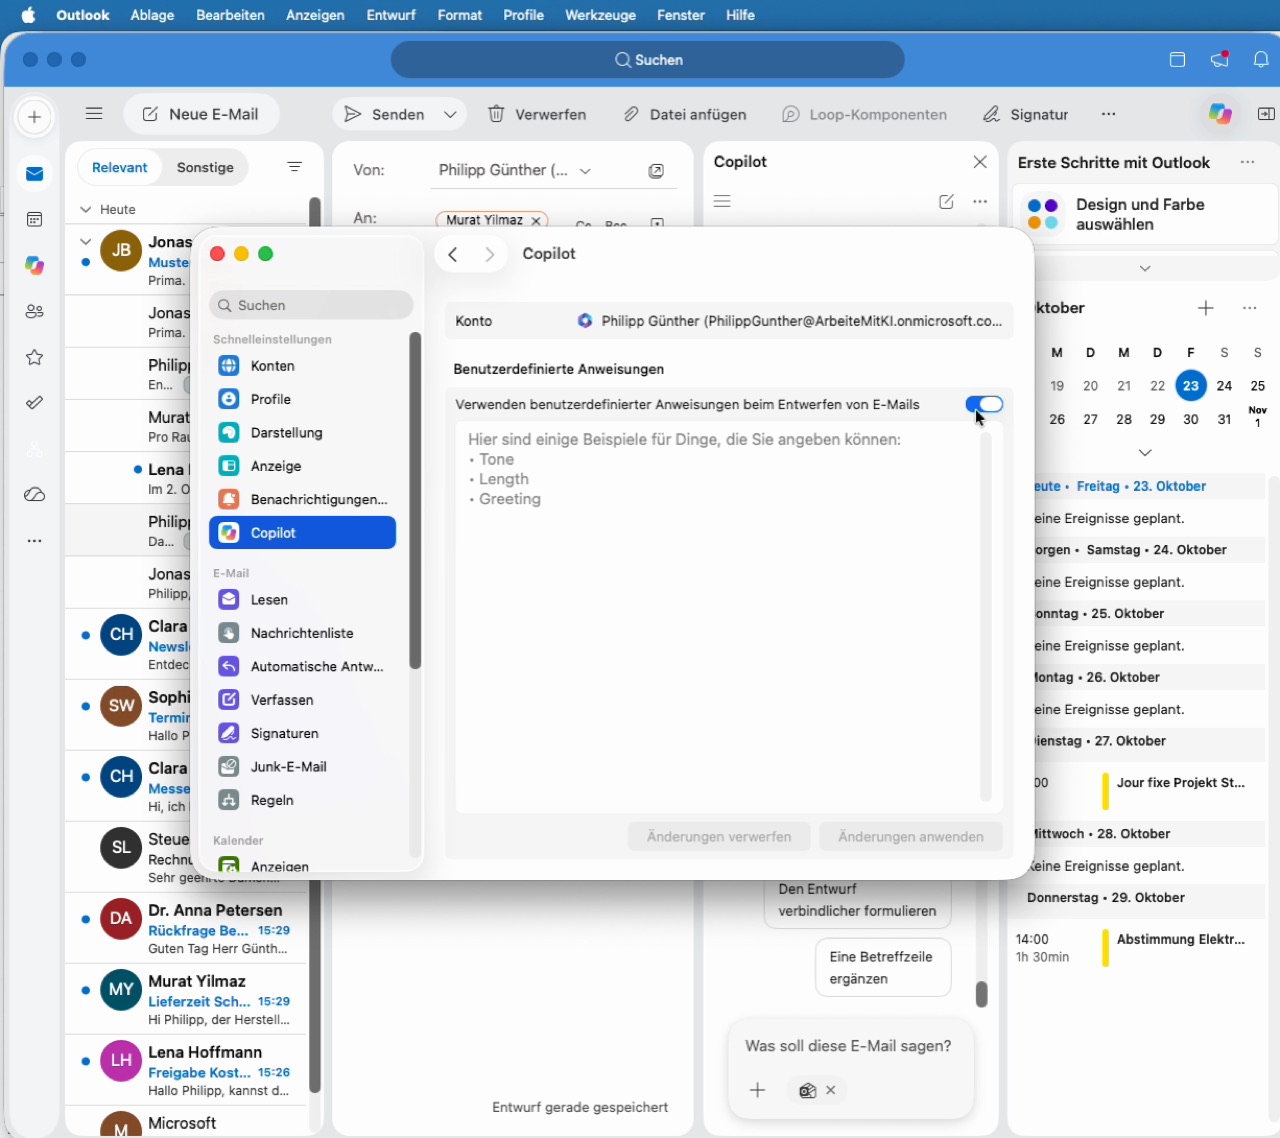
Task: Click the Outlook Suchen search bar
Action: click(x=648, y=60)
